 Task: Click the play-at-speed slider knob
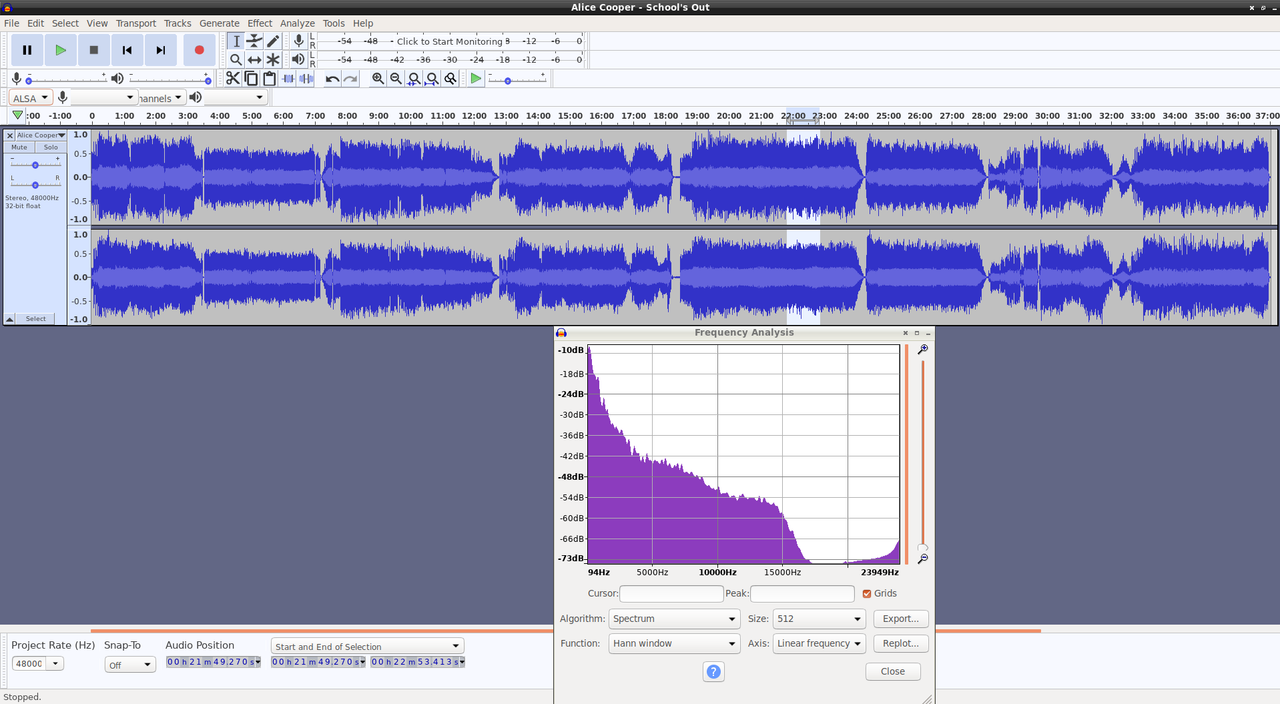tap(508, 81)
